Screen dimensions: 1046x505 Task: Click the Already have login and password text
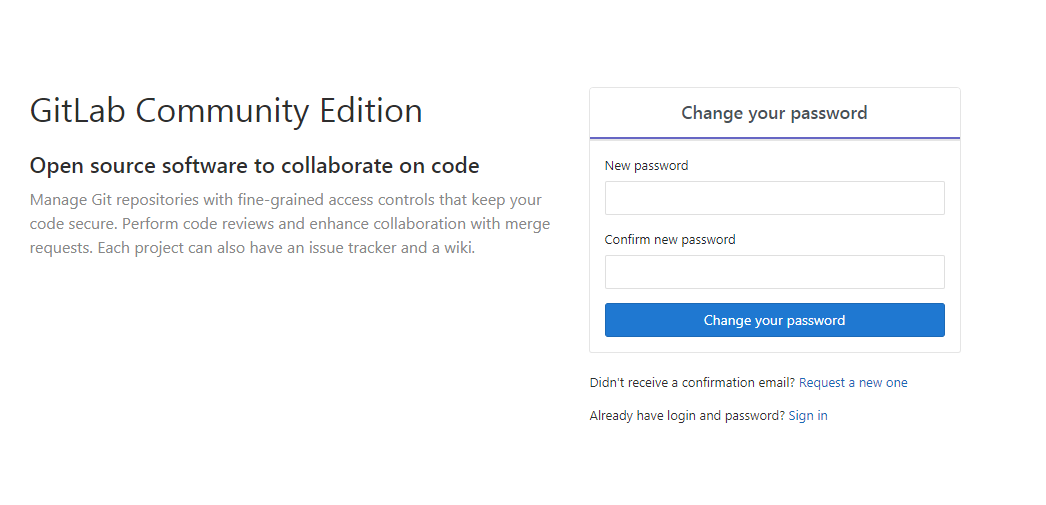(x=687, y=416)
